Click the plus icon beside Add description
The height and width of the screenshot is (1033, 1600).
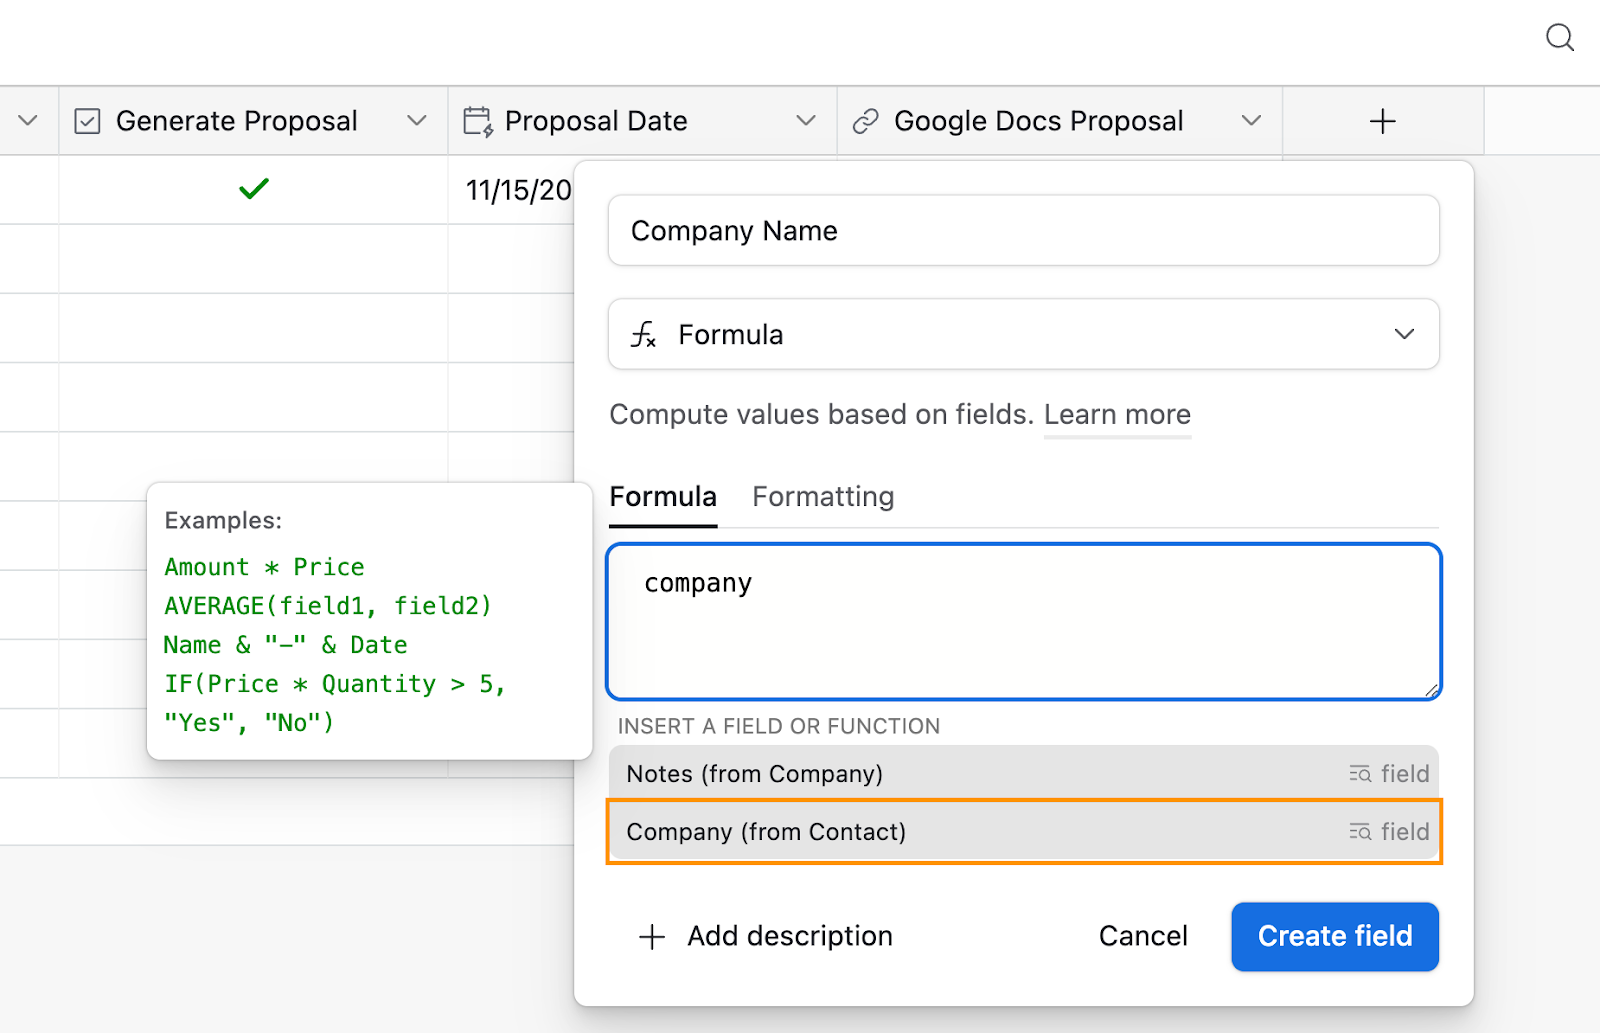point(652,937)
